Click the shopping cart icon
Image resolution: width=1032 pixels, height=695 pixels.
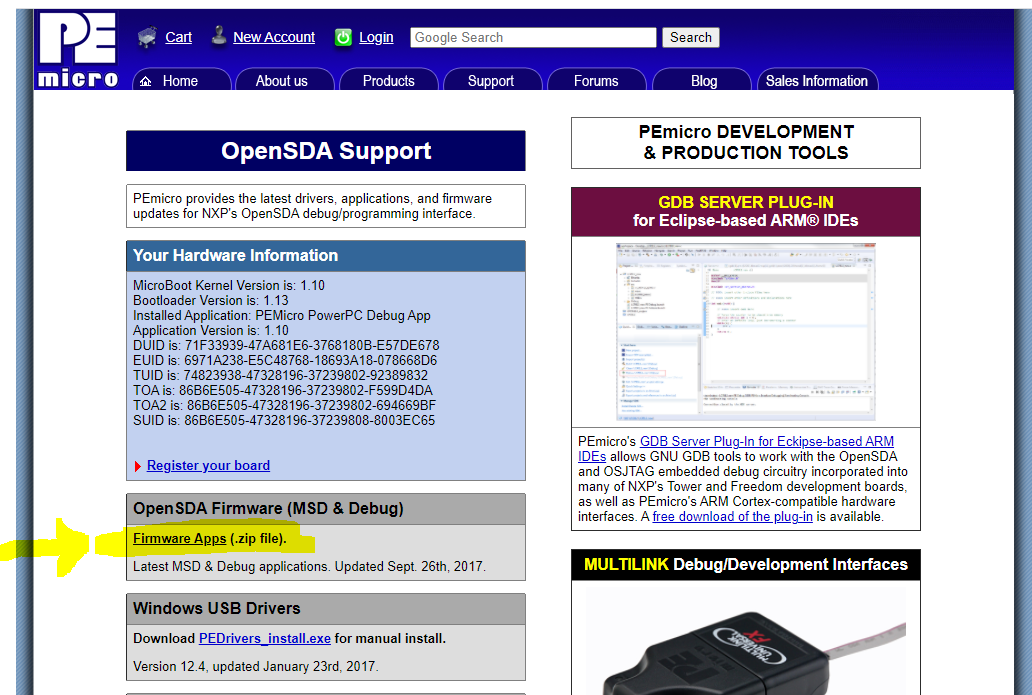[x=145, y=36]
